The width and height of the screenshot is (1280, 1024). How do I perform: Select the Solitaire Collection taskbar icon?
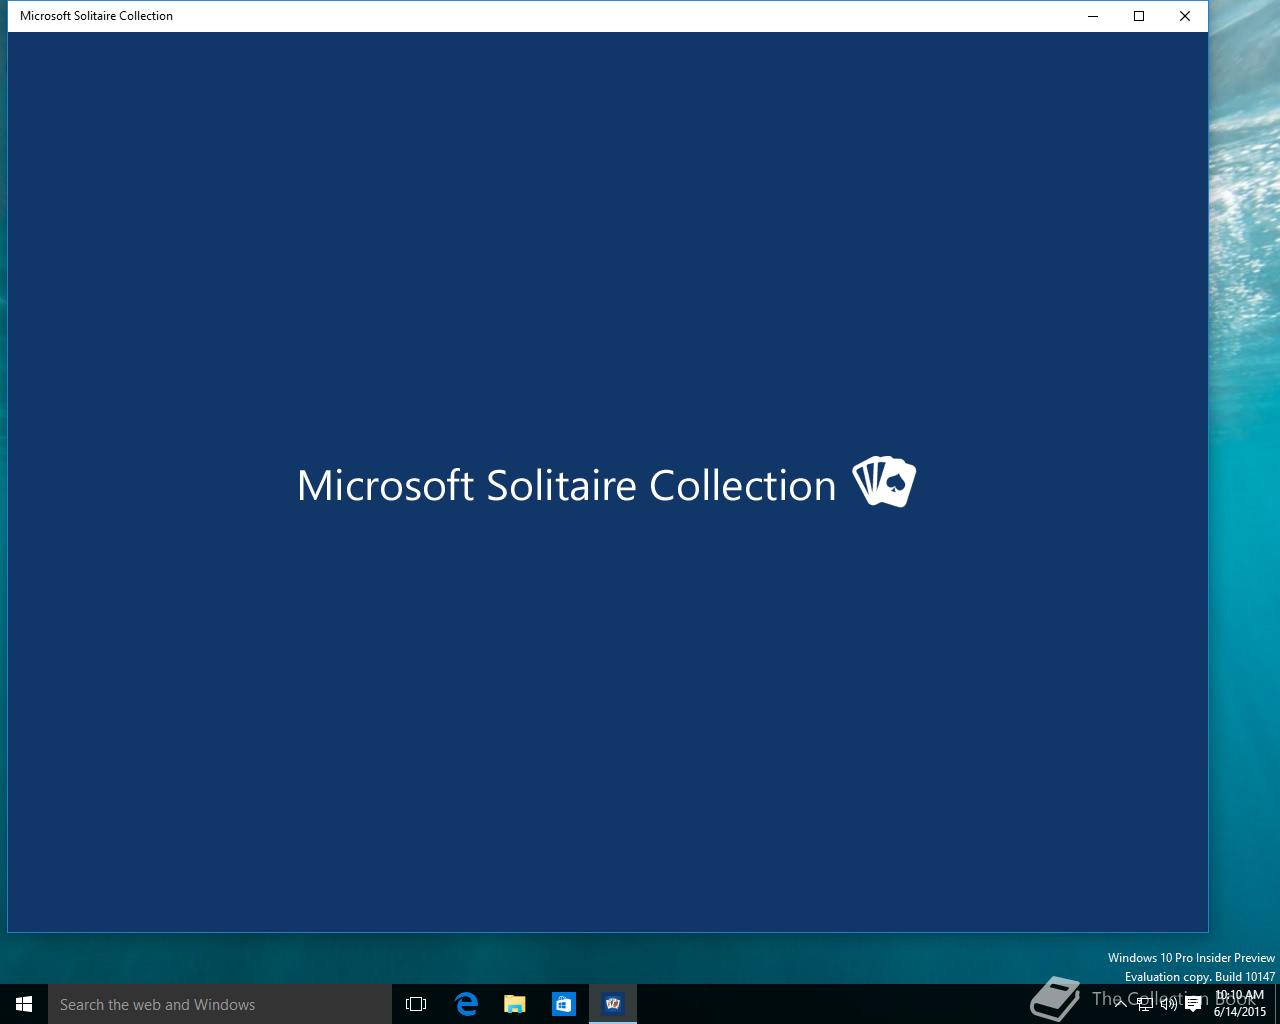pyautogui.click(x=613, y=1004)
